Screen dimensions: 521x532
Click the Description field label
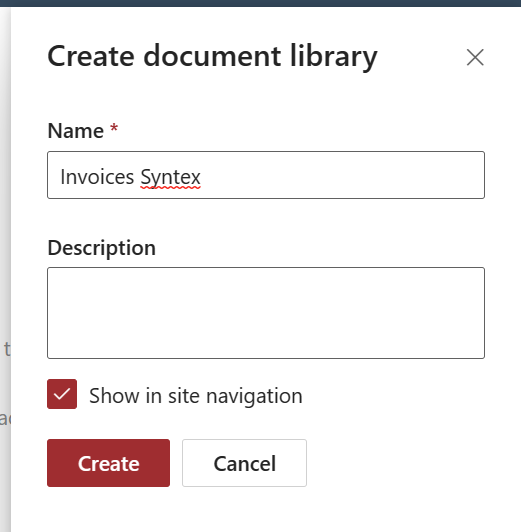(x=102, y=248)
